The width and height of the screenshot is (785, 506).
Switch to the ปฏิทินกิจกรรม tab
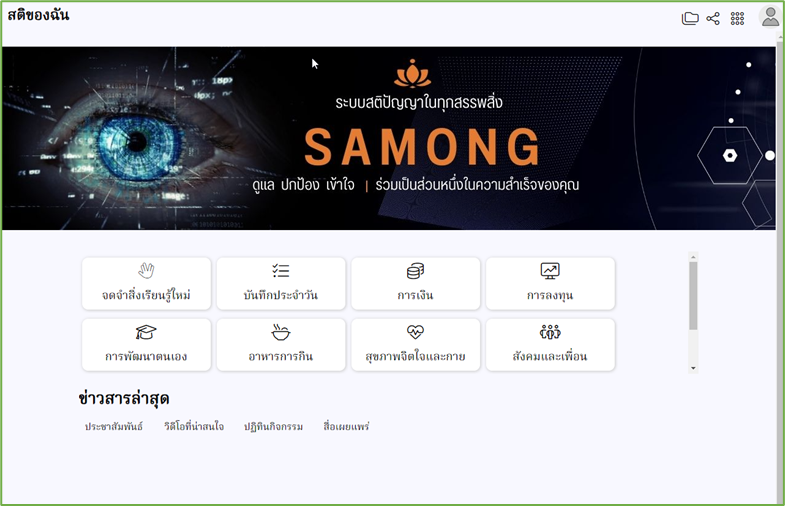tap(273, 426)
